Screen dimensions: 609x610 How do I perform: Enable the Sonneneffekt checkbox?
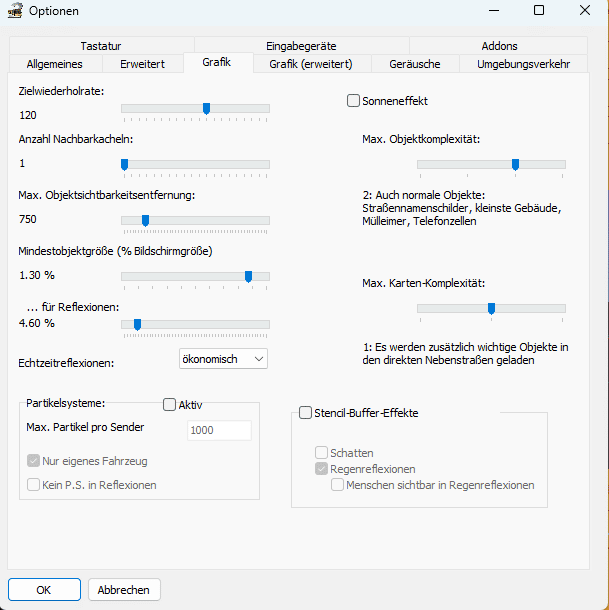(x=353, y=101)
